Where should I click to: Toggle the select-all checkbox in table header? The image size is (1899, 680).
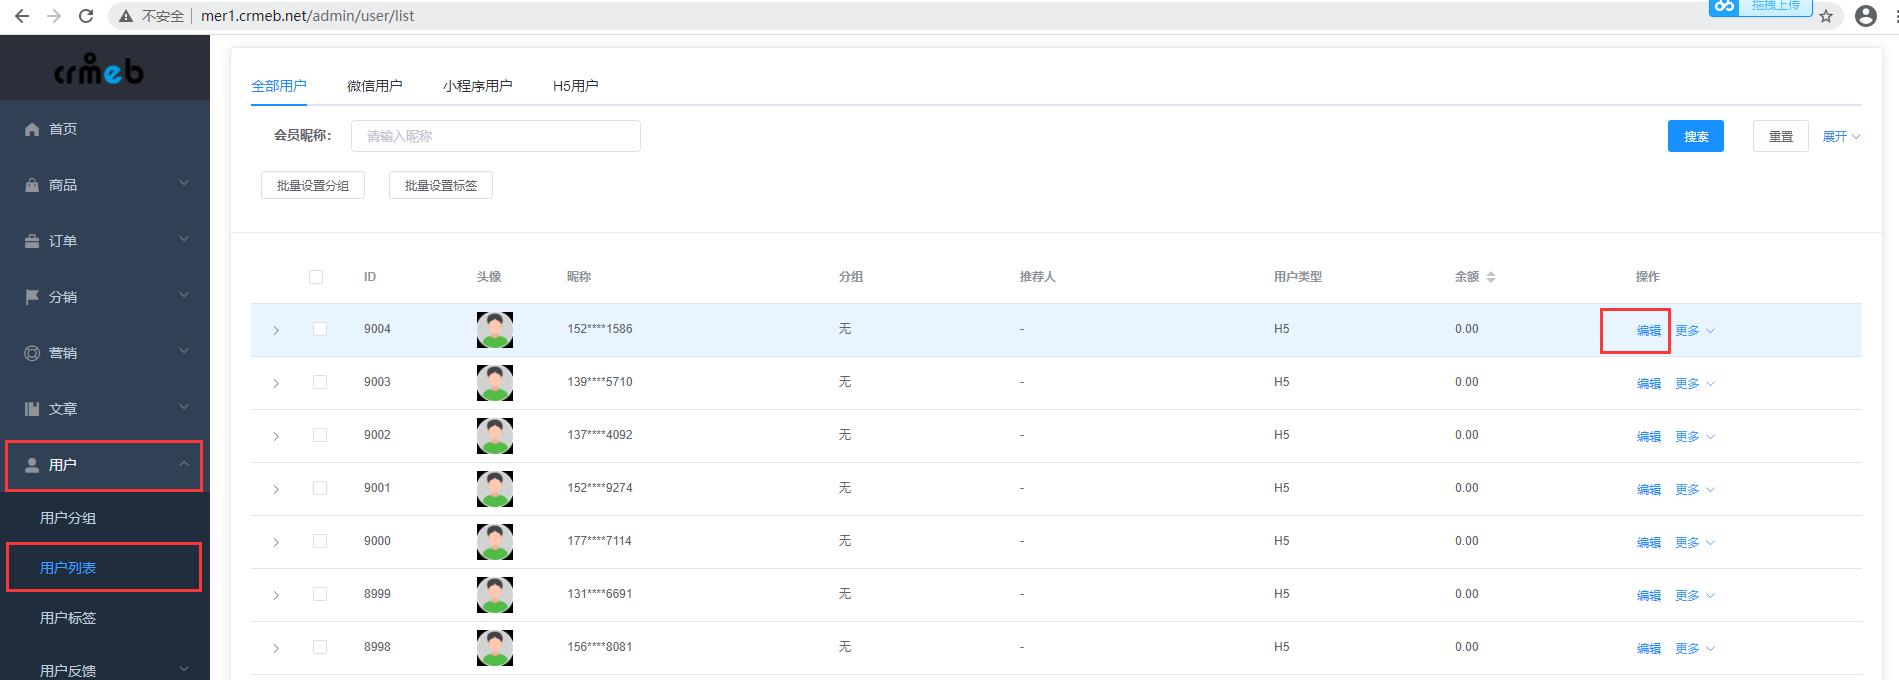click(316, 277)
